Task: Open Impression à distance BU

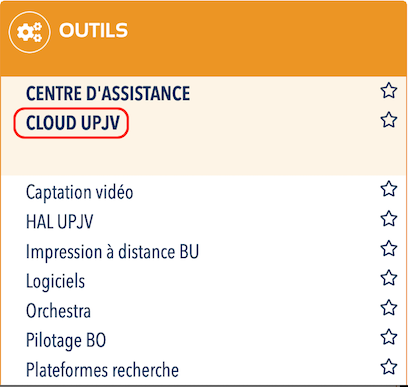Action: (x=112, y=251)
